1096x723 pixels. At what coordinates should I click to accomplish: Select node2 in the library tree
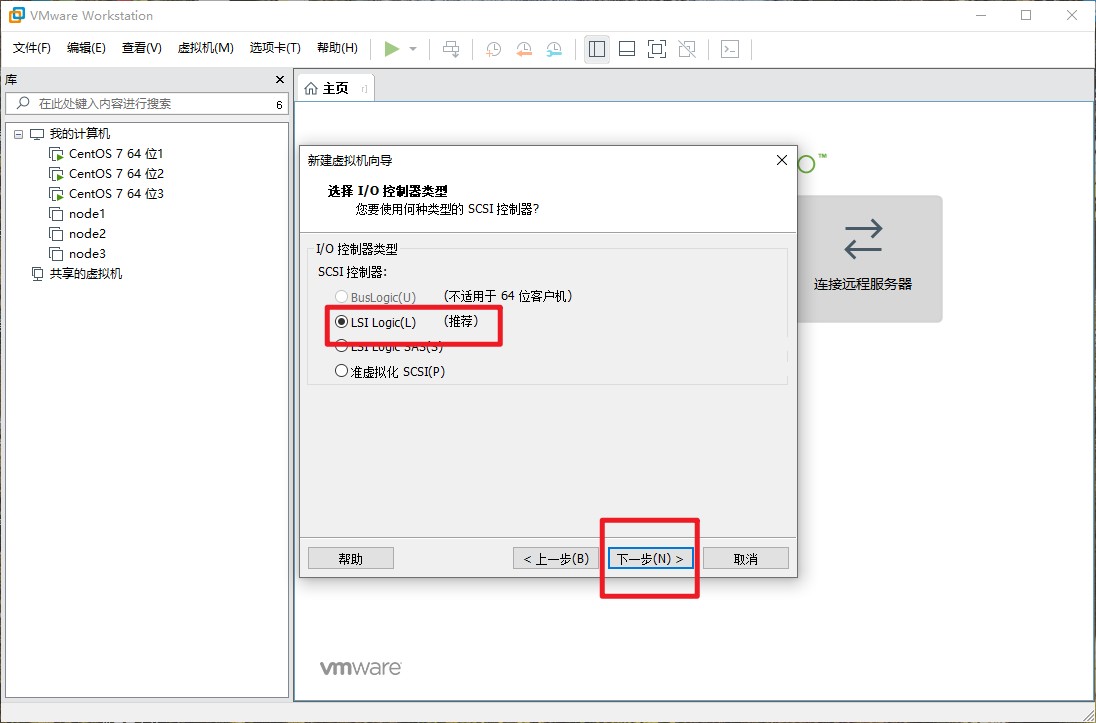click(x=87, y=234)
